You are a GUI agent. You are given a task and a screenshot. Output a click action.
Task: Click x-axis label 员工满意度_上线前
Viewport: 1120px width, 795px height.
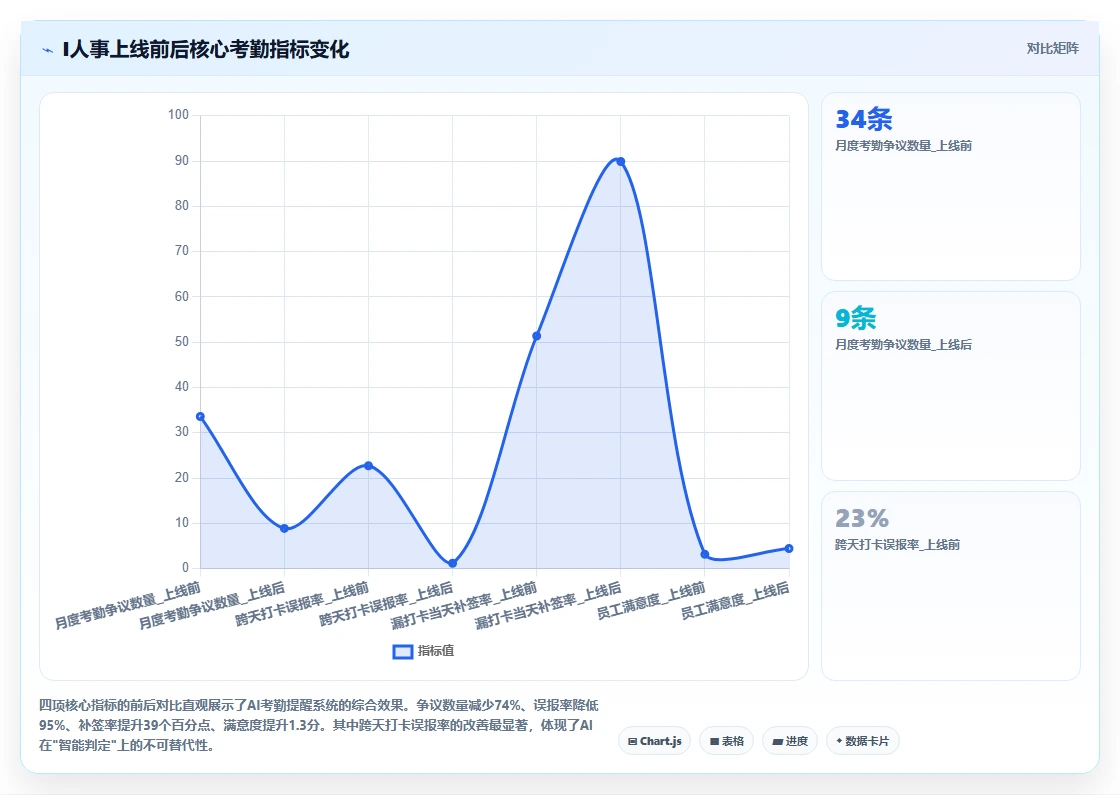click(651, 601)
